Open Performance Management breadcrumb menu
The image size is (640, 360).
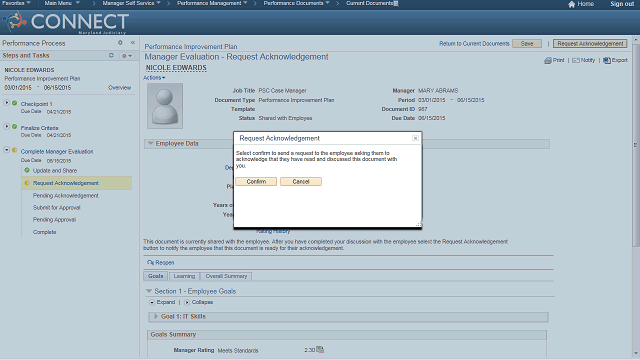(x=212, y=3)
